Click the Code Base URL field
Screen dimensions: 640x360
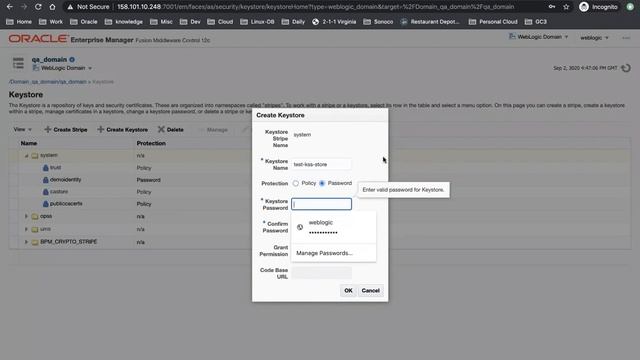321,273
